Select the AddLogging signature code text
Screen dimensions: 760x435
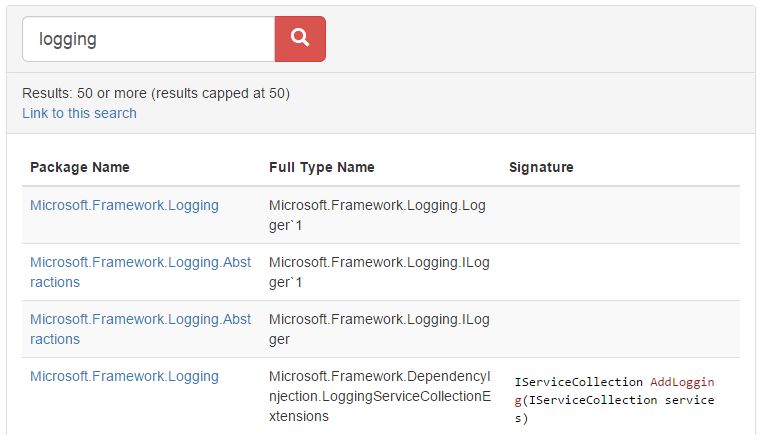(x=614, y=400)
